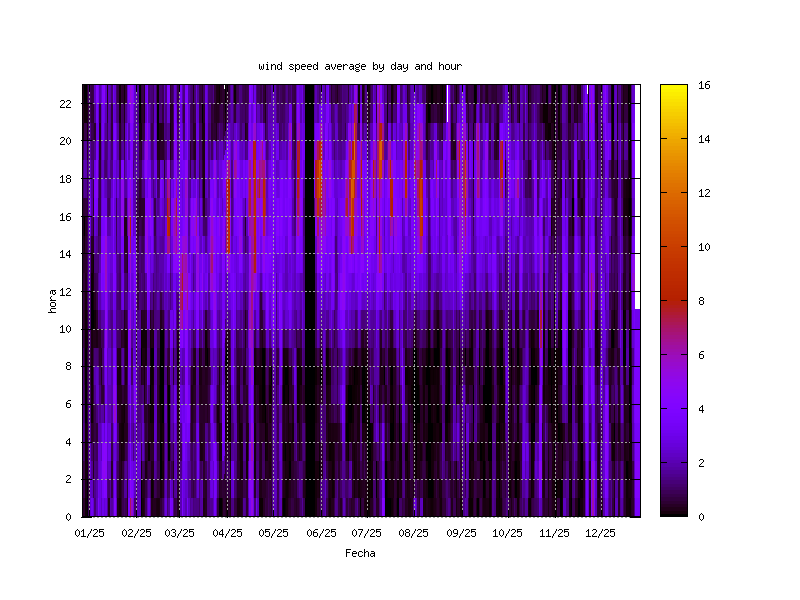This screenshot has height=600, width=800.
Task: Select the 07/25 date tick label
Action: click(x=366, y=533)
